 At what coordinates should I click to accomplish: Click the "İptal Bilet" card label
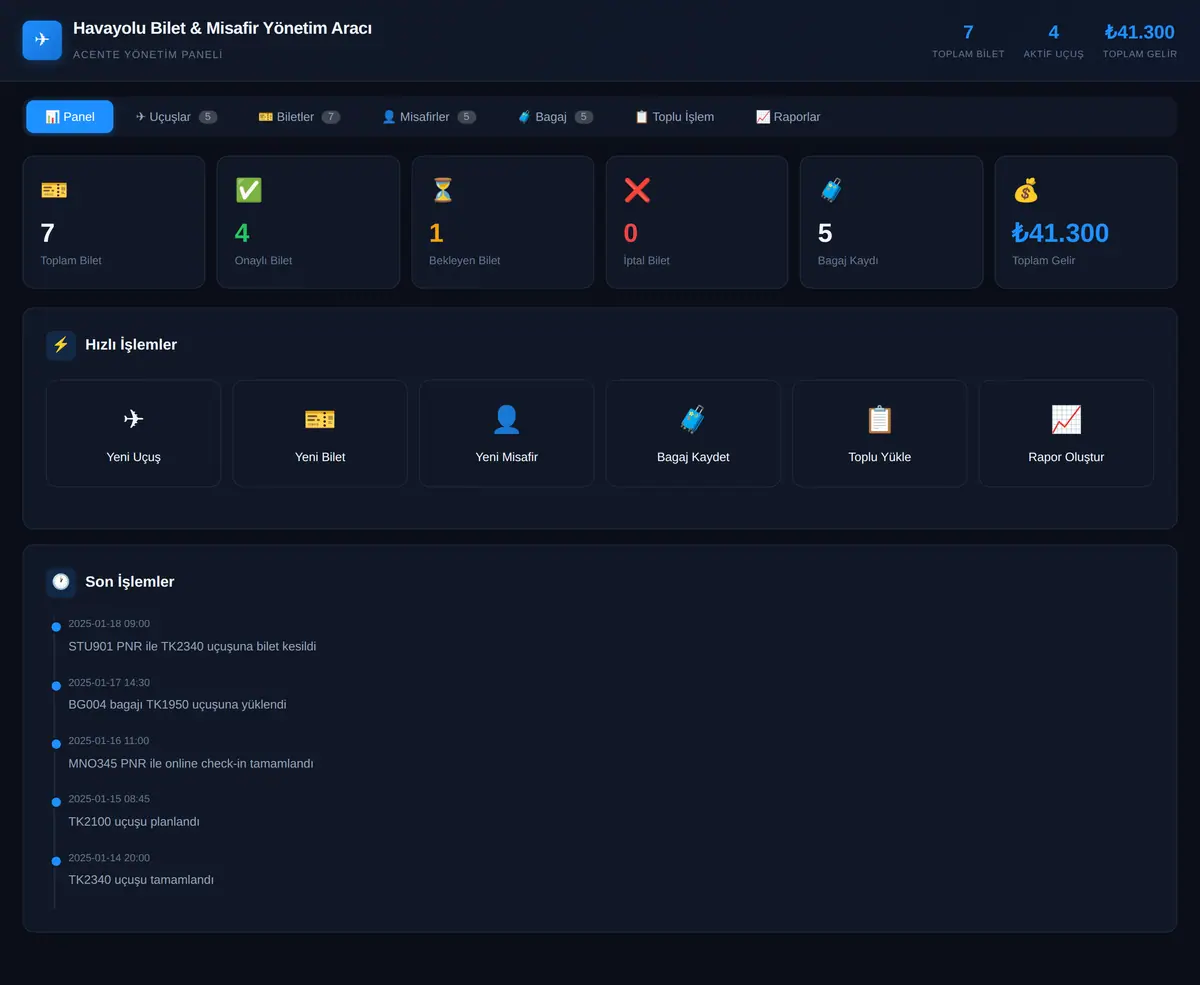point(647,260)
